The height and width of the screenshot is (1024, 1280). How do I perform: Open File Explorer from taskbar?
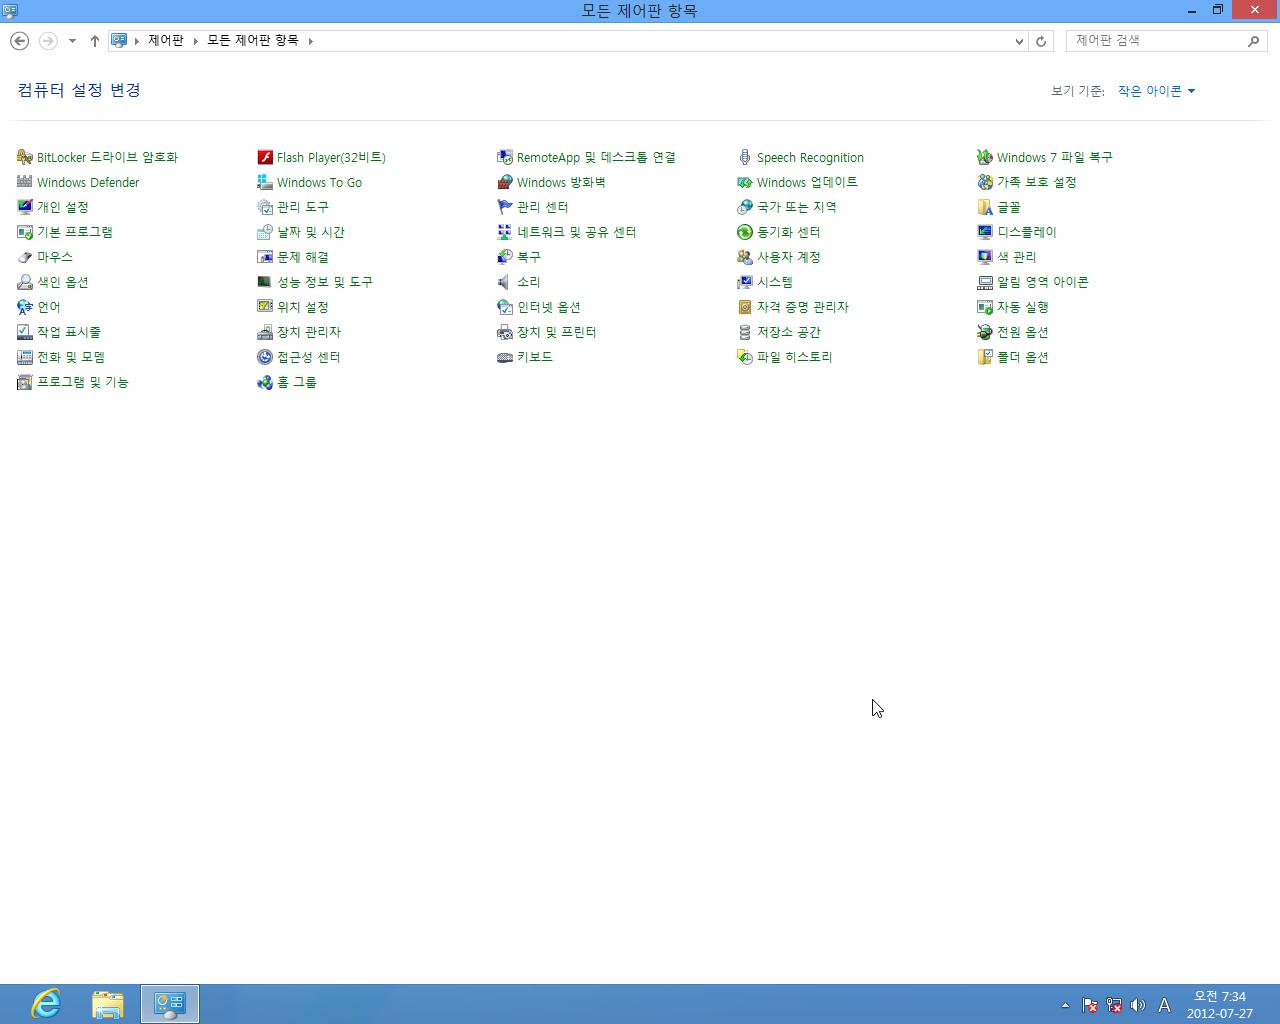pyautogui.click(x=108, y=1004)
